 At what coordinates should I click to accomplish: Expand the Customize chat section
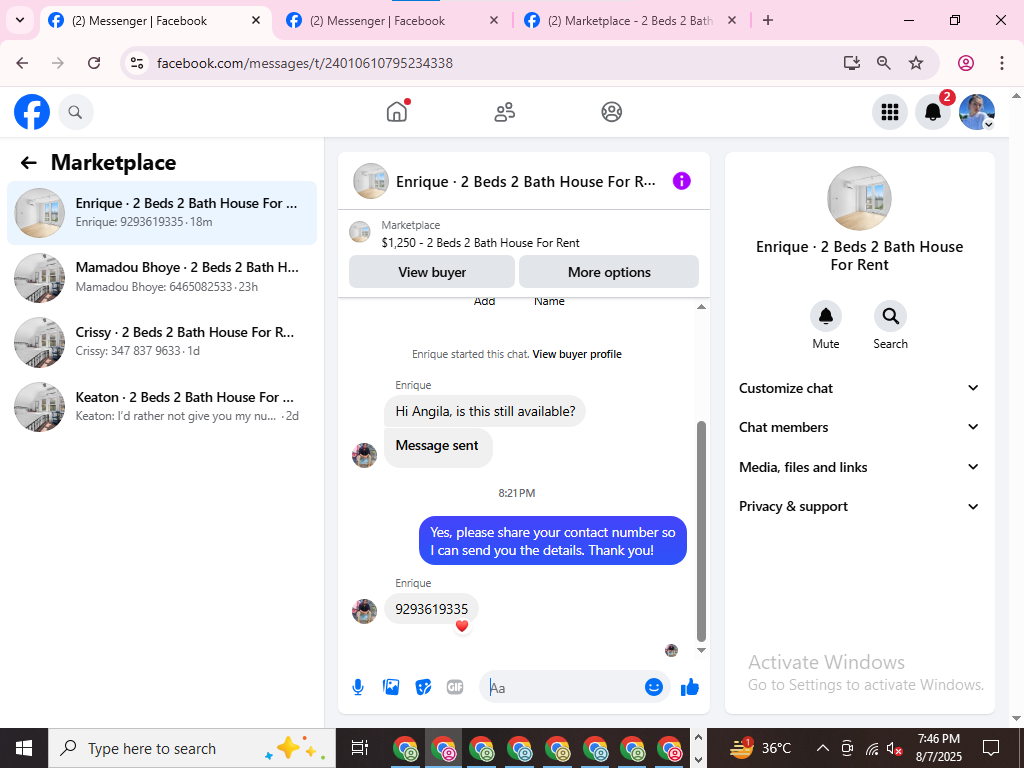[x=859, y=388]
